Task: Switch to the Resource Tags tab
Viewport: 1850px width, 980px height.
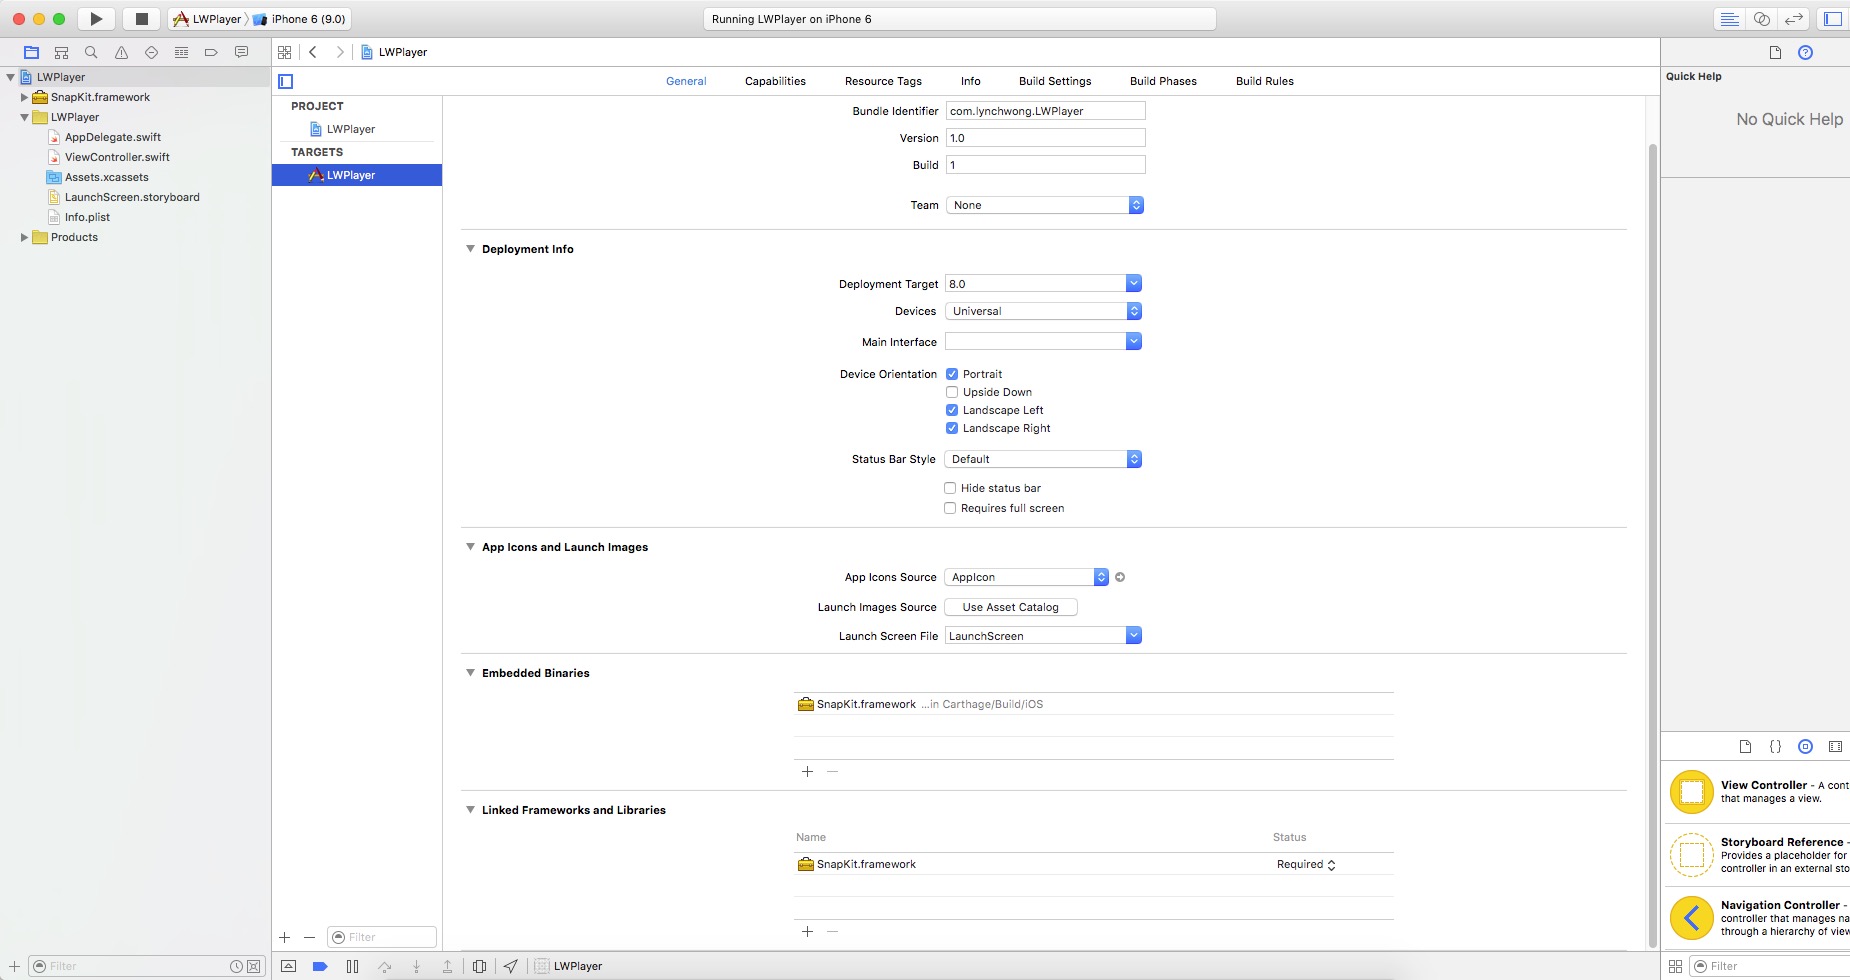Action: coord(883,81)
